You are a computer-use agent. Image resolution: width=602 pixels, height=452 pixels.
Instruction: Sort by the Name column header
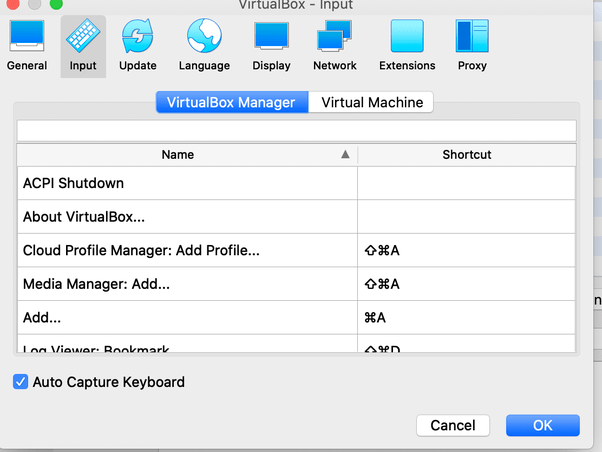pos(187,155)
